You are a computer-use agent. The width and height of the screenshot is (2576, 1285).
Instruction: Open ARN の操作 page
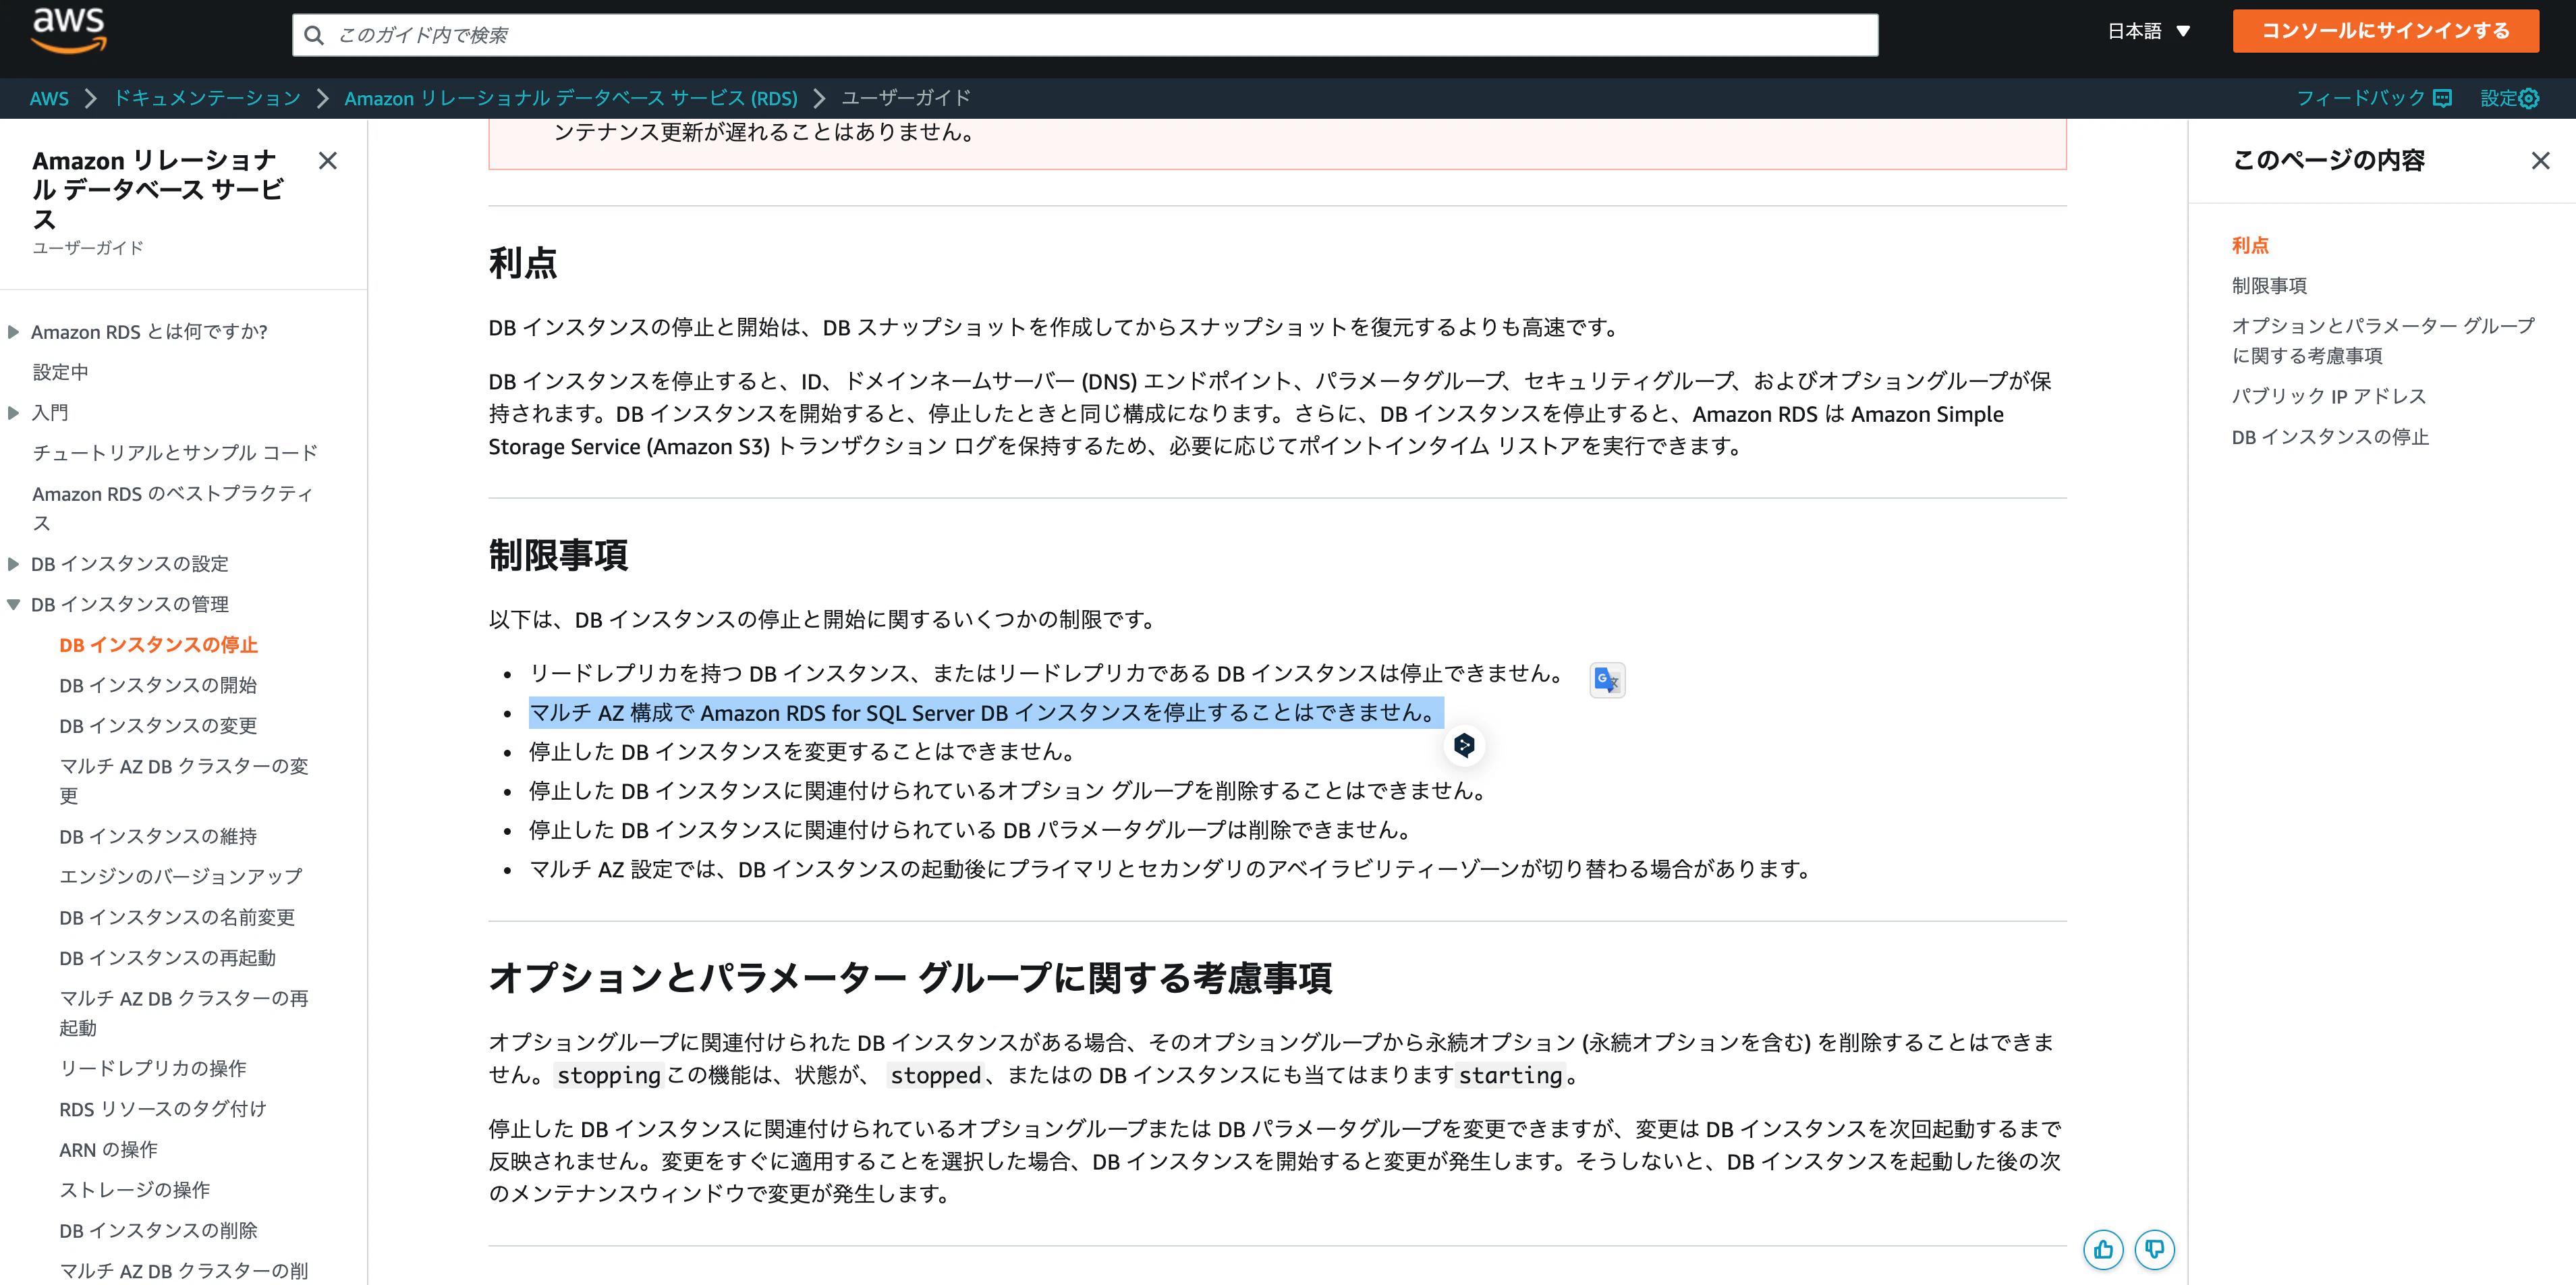(108, 1150)
